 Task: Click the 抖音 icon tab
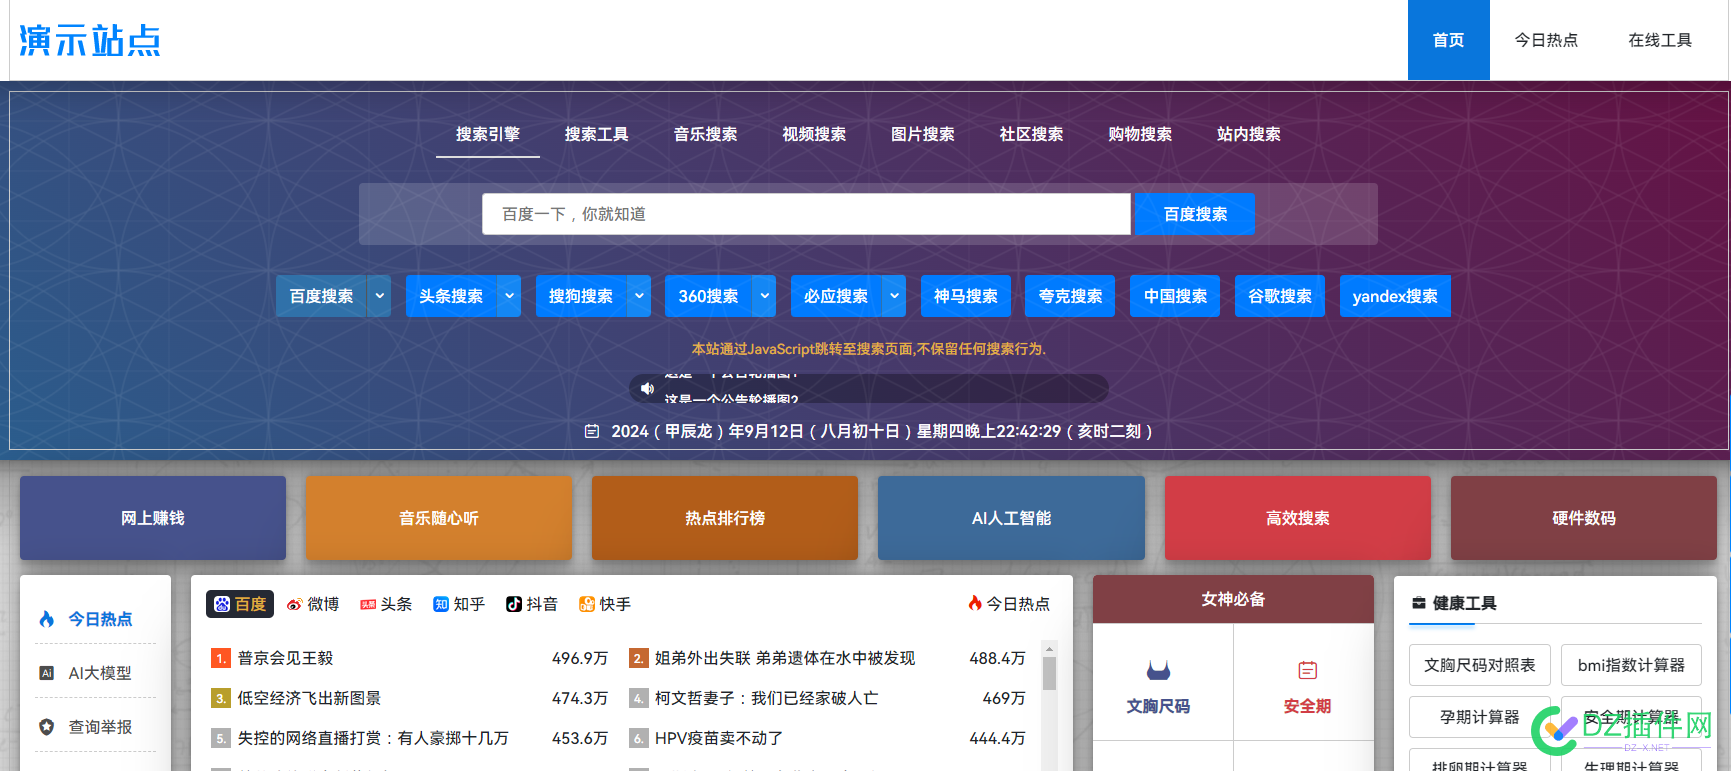pos(532,604)
